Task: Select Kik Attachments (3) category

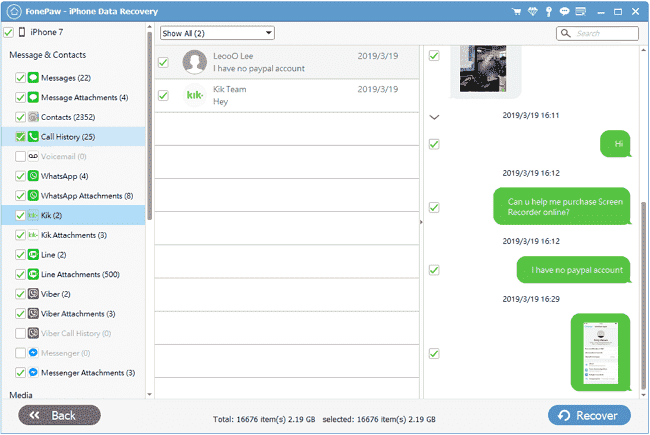Action: (x=74, y=235)
